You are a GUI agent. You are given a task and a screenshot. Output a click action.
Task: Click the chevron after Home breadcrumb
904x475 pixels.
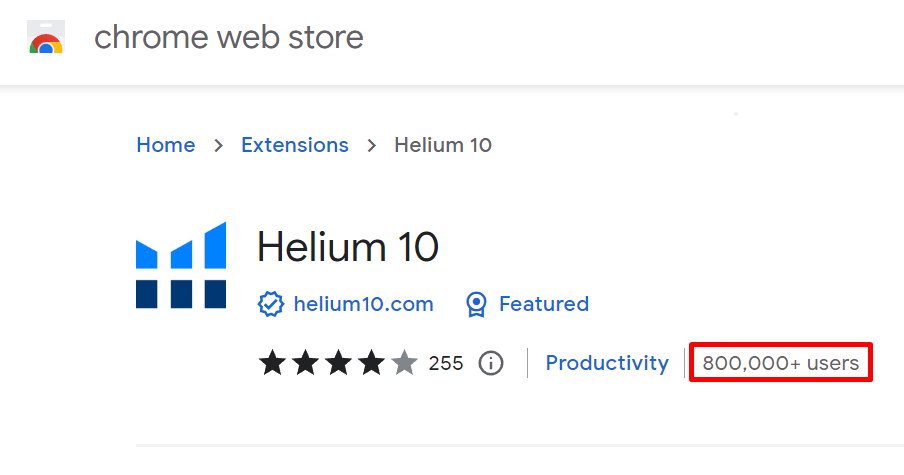pos(218,146)
